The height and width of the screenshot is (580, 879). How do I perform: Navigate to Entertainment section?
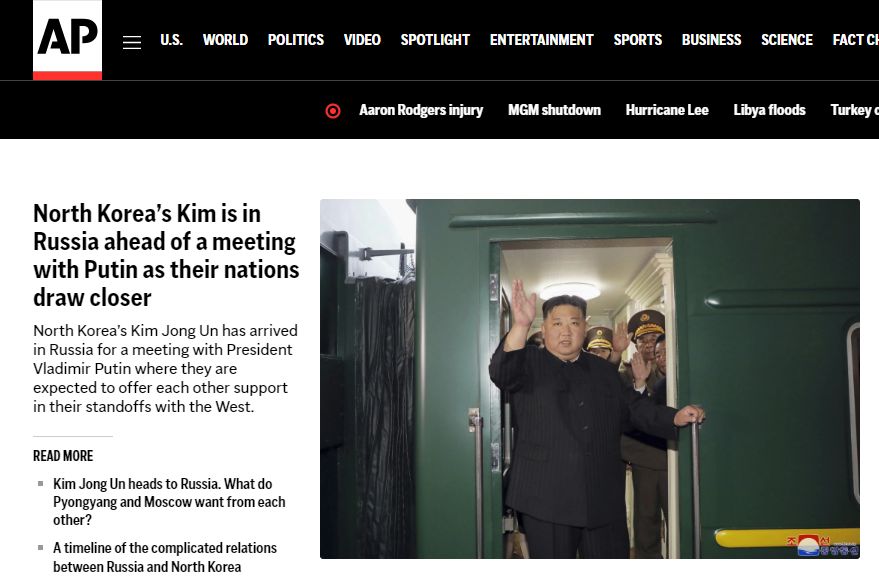pyautogui.click(x=542, y=40)
